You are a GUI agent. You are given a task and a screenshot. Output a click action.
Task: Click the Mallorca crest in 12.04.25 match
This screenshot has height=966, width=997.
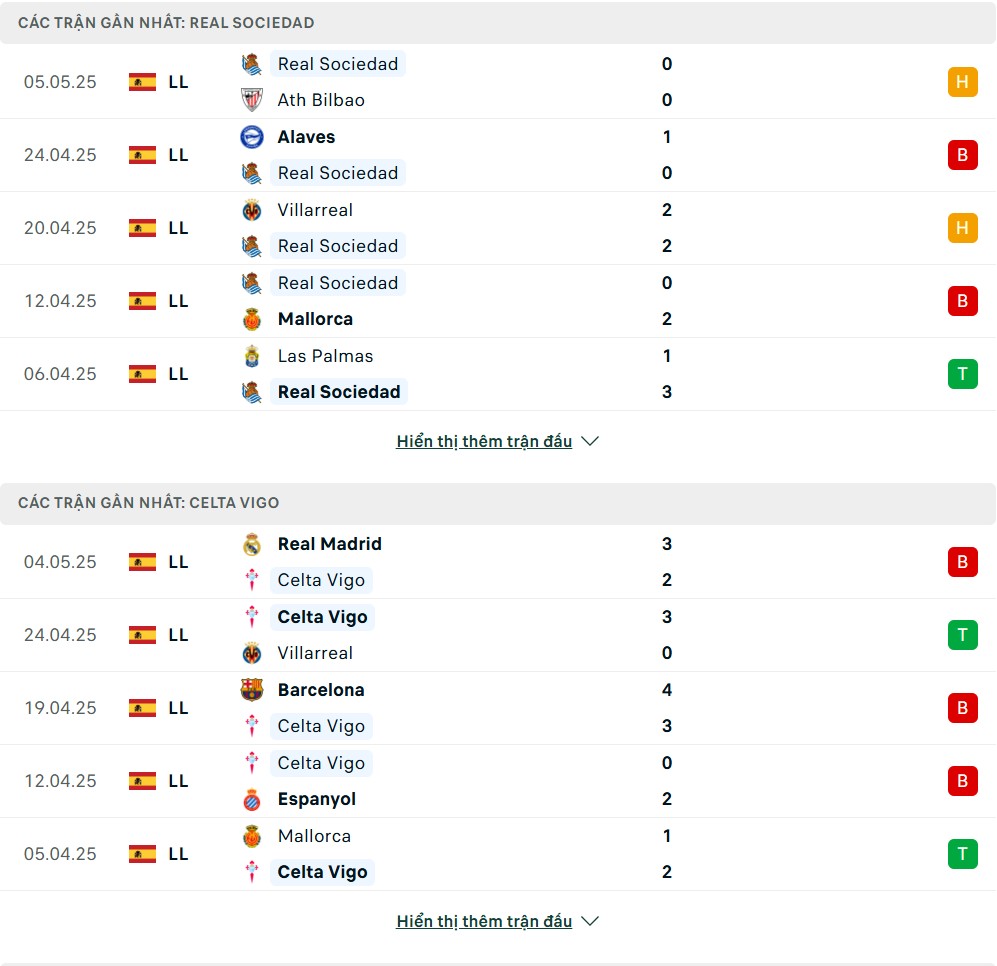252,319
